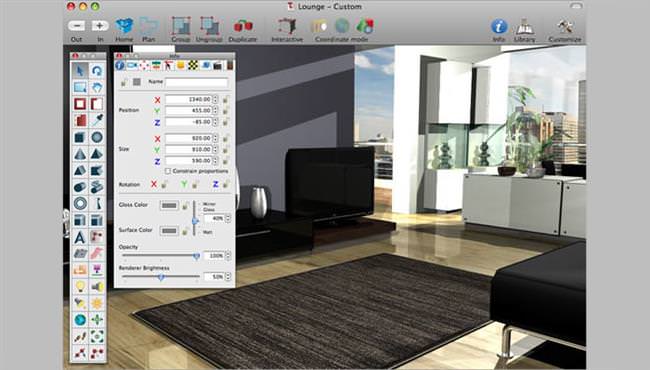Click the Renderer Brightness percentage stepper

(x=228, y=276)
